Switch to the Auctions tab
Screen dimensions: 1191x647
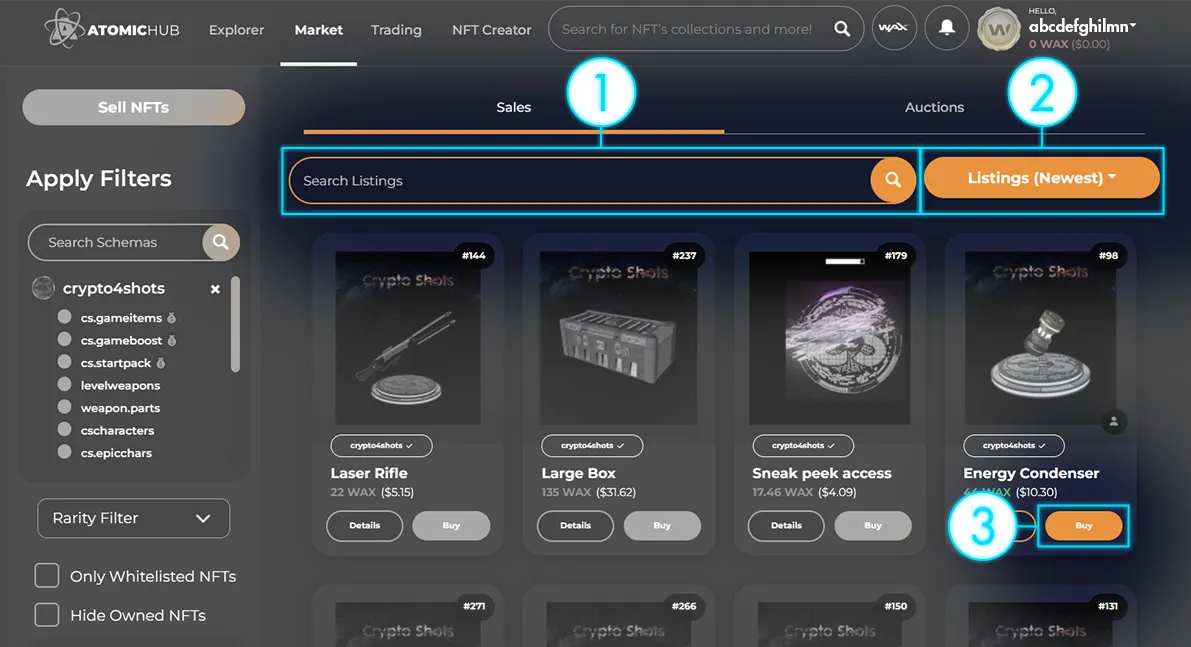(x=934, y=107)
